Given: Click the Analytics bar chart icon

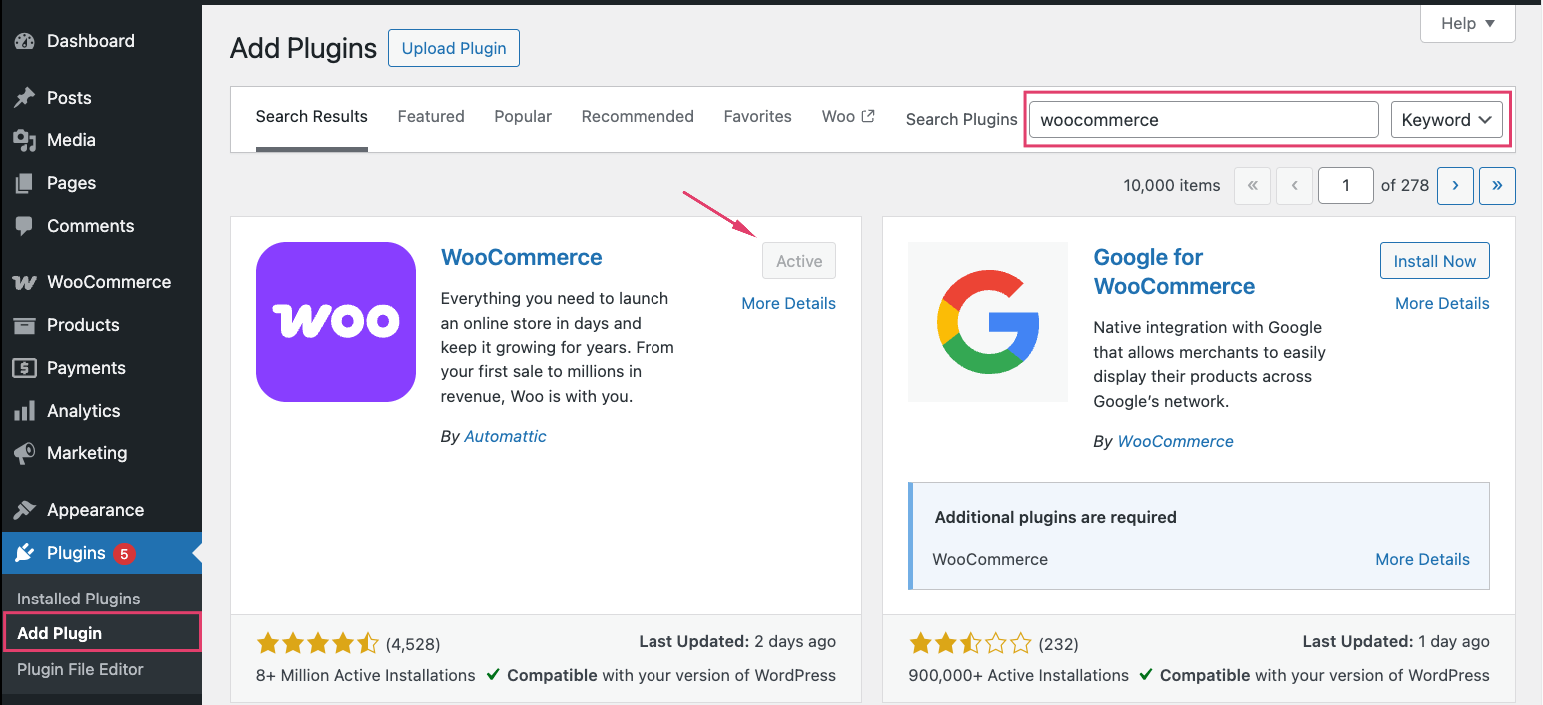Looking at the screenshot, I should tap(24, 411).
